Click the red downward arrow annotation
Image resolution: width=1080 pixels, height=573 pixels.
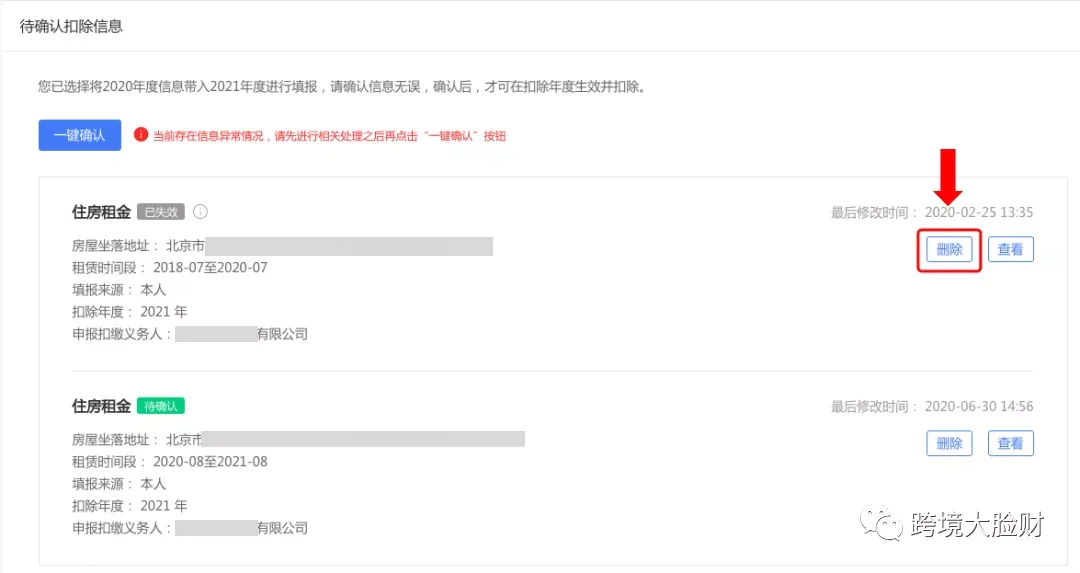(948, 176)
